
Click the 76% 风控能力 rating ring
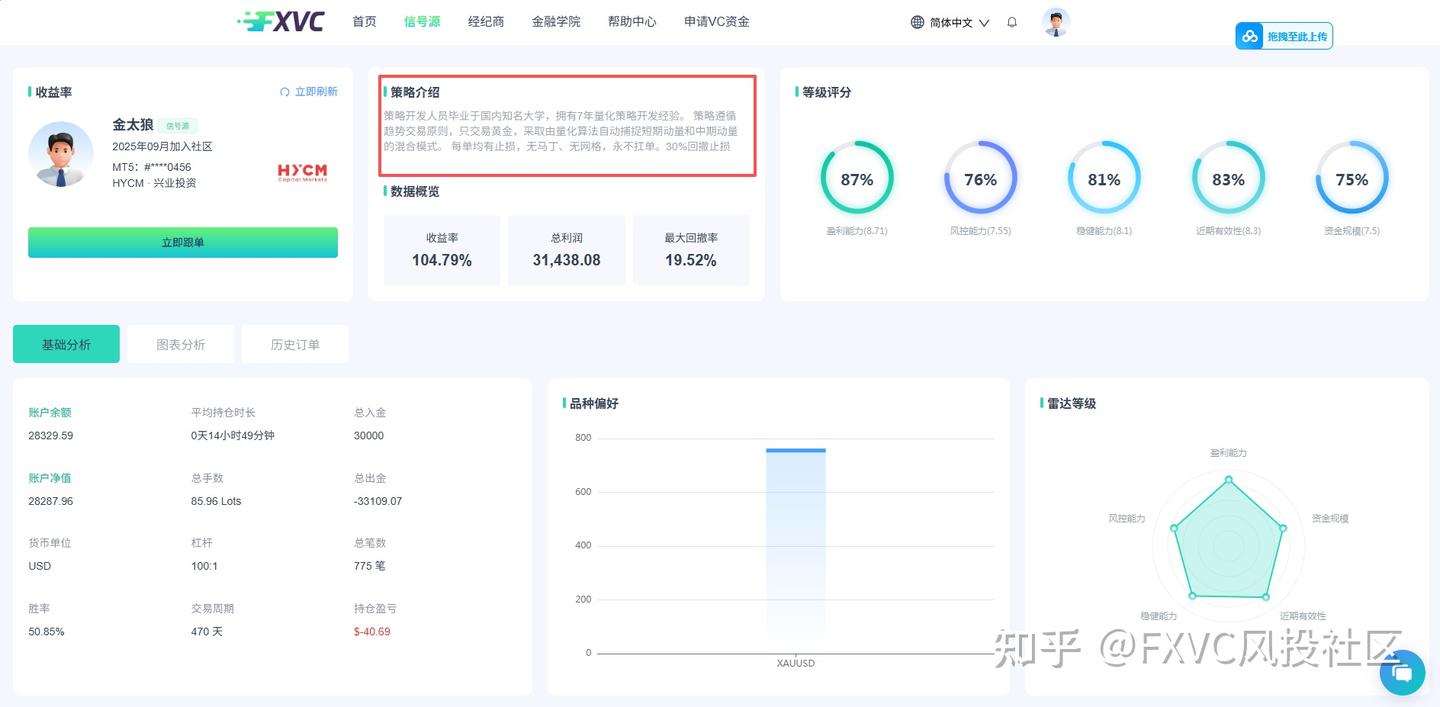coord(980,178)
